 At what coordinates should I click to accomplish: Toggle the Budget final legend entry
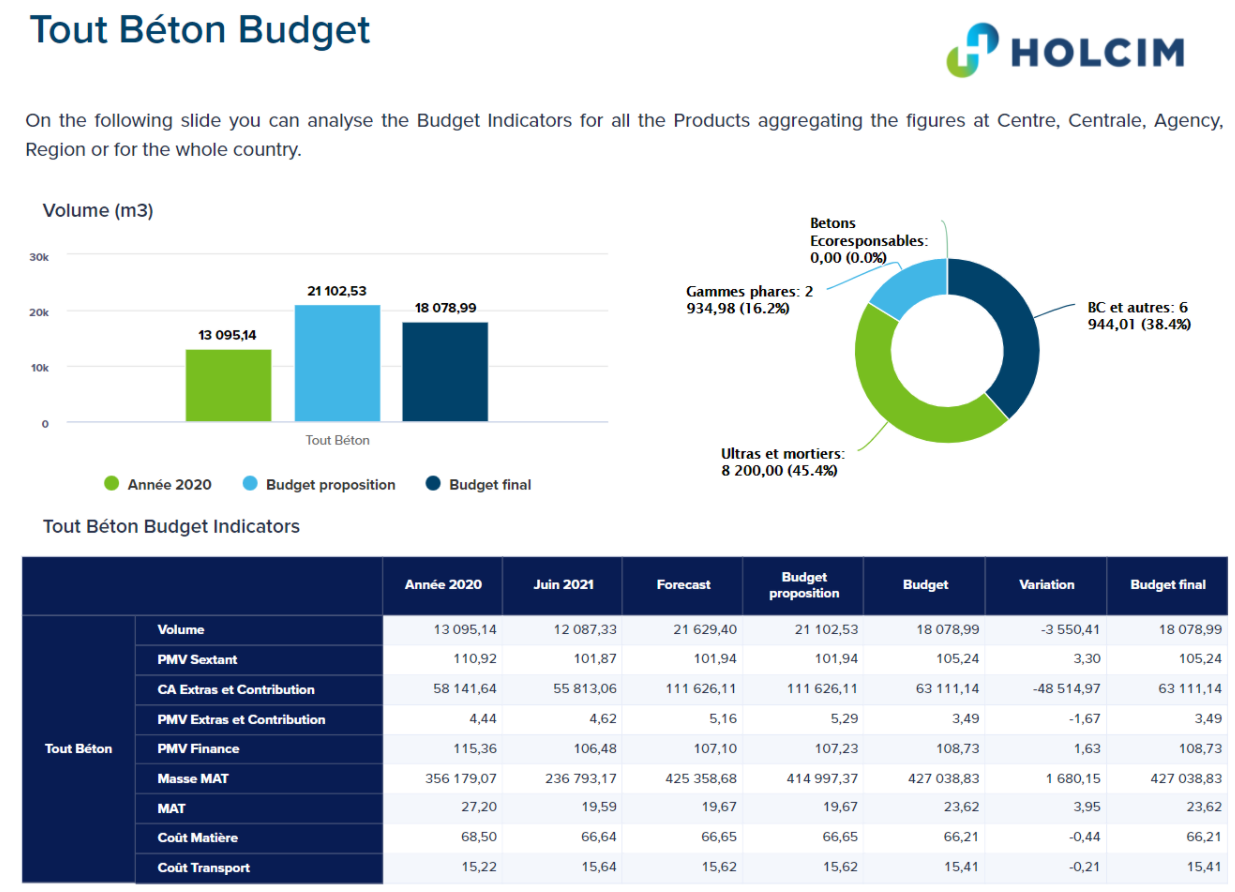click(478, 484)
